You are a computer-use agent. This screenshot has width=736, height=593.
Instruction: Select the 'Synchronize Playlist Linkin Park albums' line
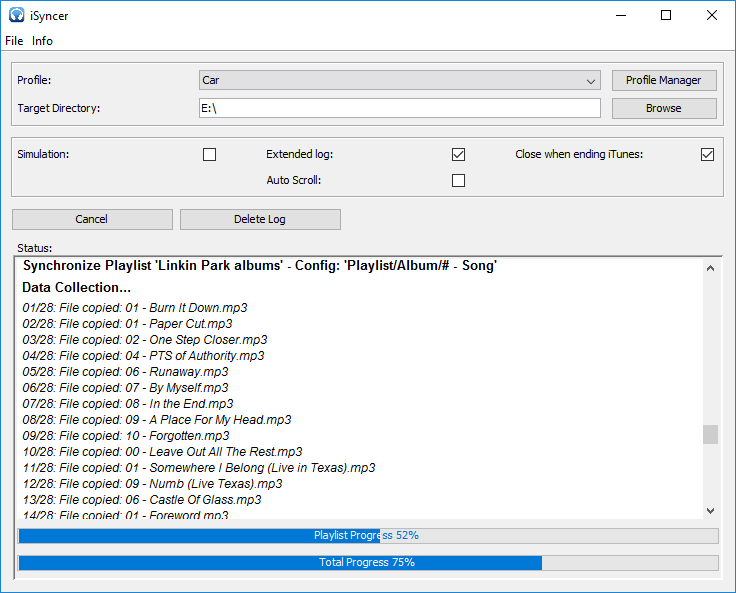[x=260, y=266]
